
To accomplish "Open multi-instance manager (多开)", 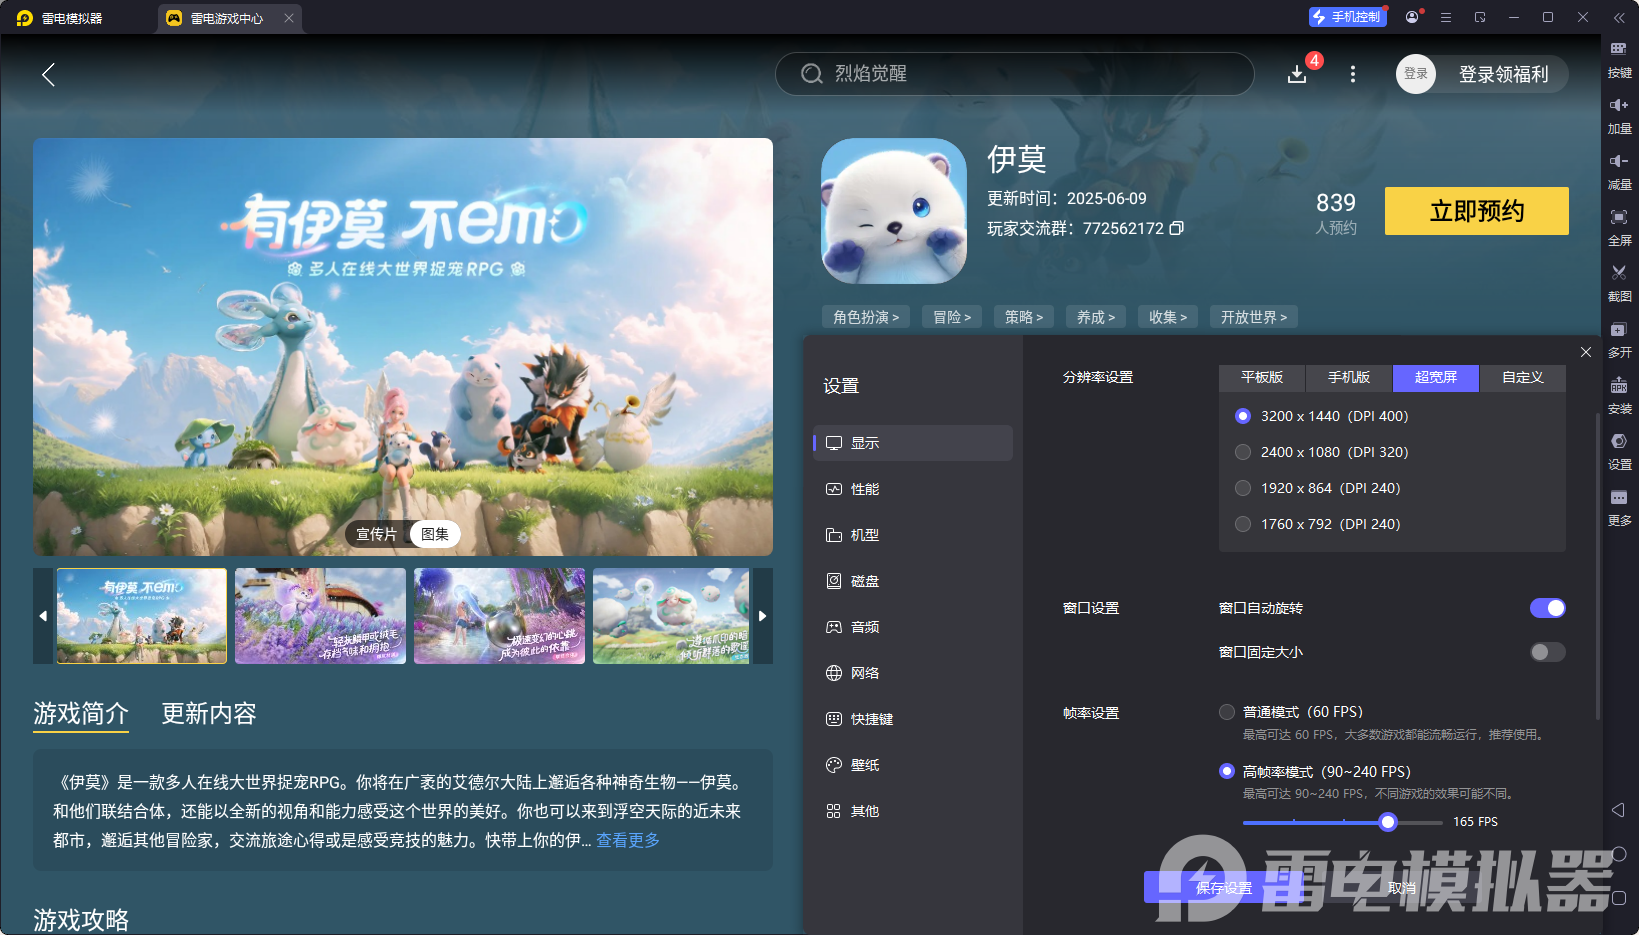I will click(1619, 339).
